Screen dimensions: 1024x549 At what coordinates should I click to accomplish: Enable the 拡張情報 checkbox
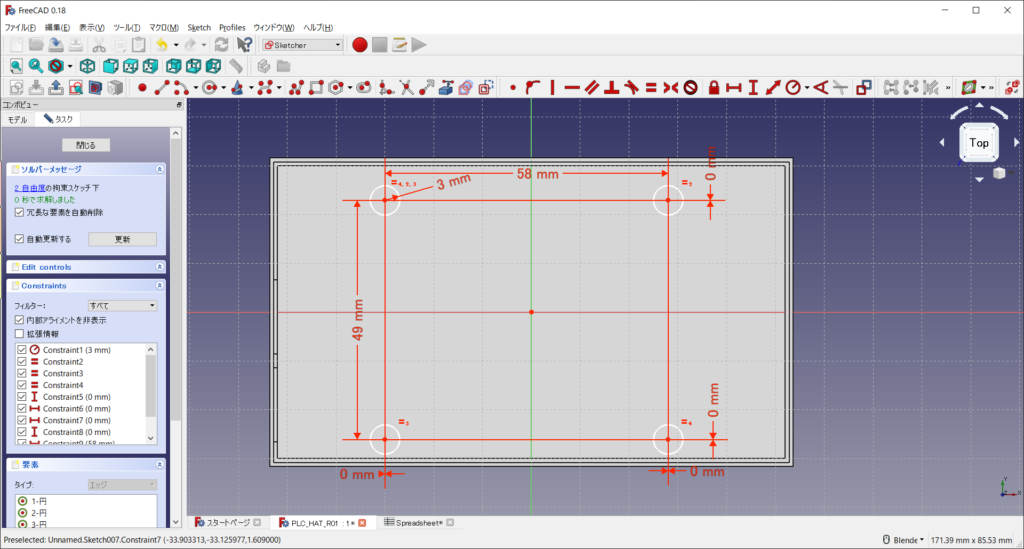20,334
